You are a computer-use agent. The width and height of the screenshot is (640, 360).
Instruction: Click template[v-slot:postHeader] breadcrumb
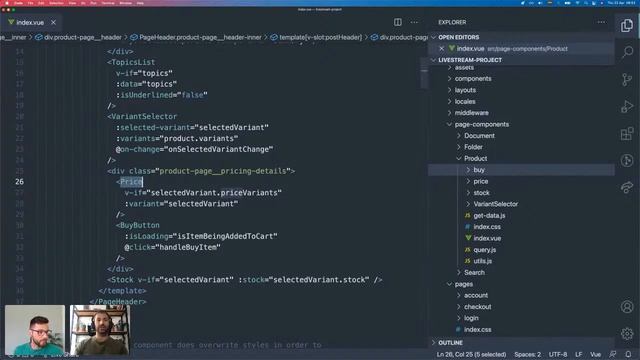[x=316, y=38]
